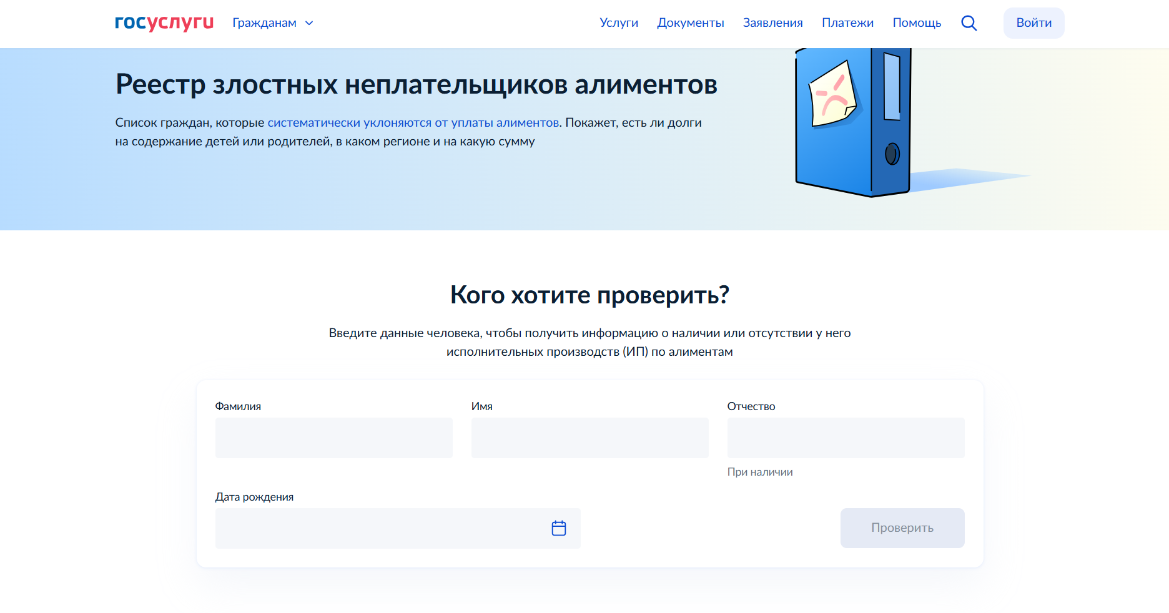Open the Заявления menu item
1169x613 pixels.
coord(772,23)
